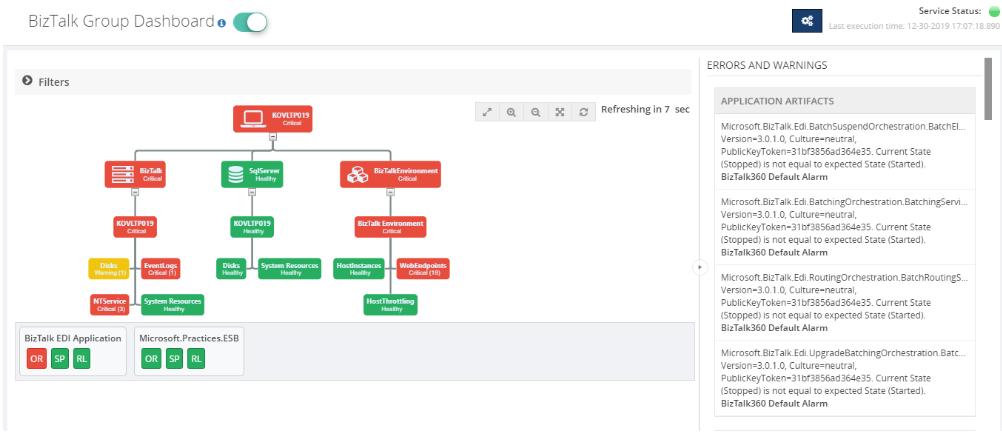The width and height of the screenshot is (1002, 436).
Task: Open the UpgradeBatchingOrchestration error entry
Action: (x=845, y=378)
